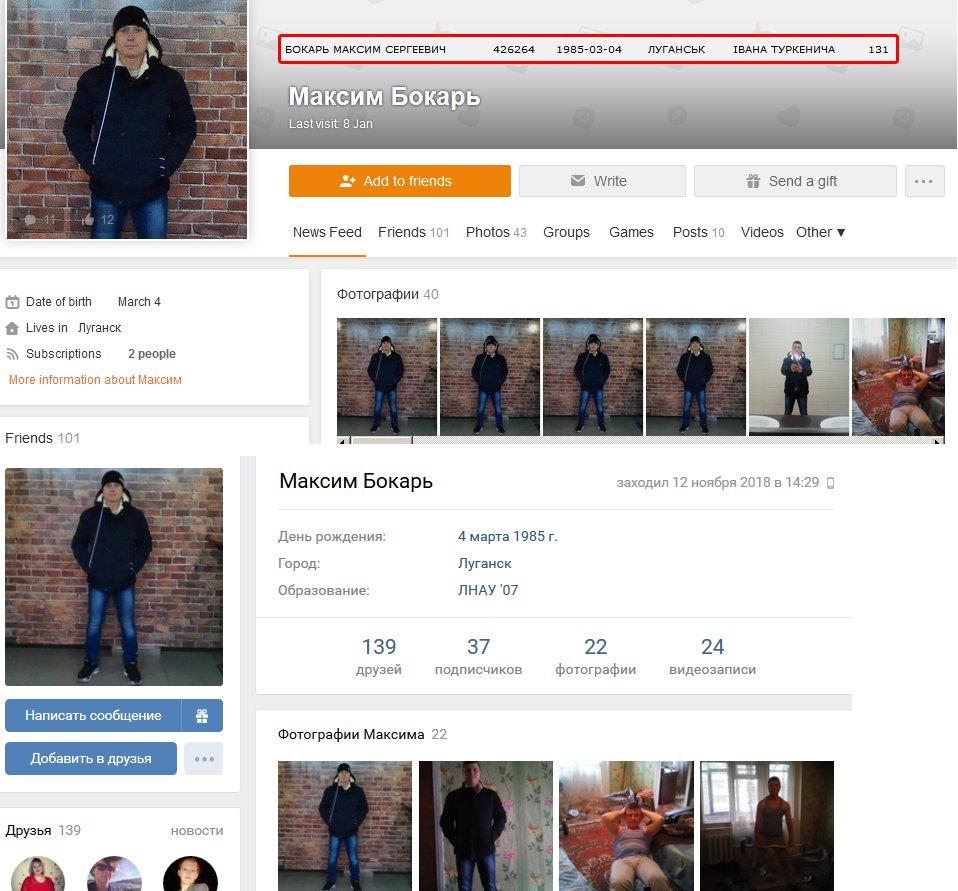The width and height of the screenshot is (958, 891).
Task: Open the orange More information link
Action: (95, 380)
